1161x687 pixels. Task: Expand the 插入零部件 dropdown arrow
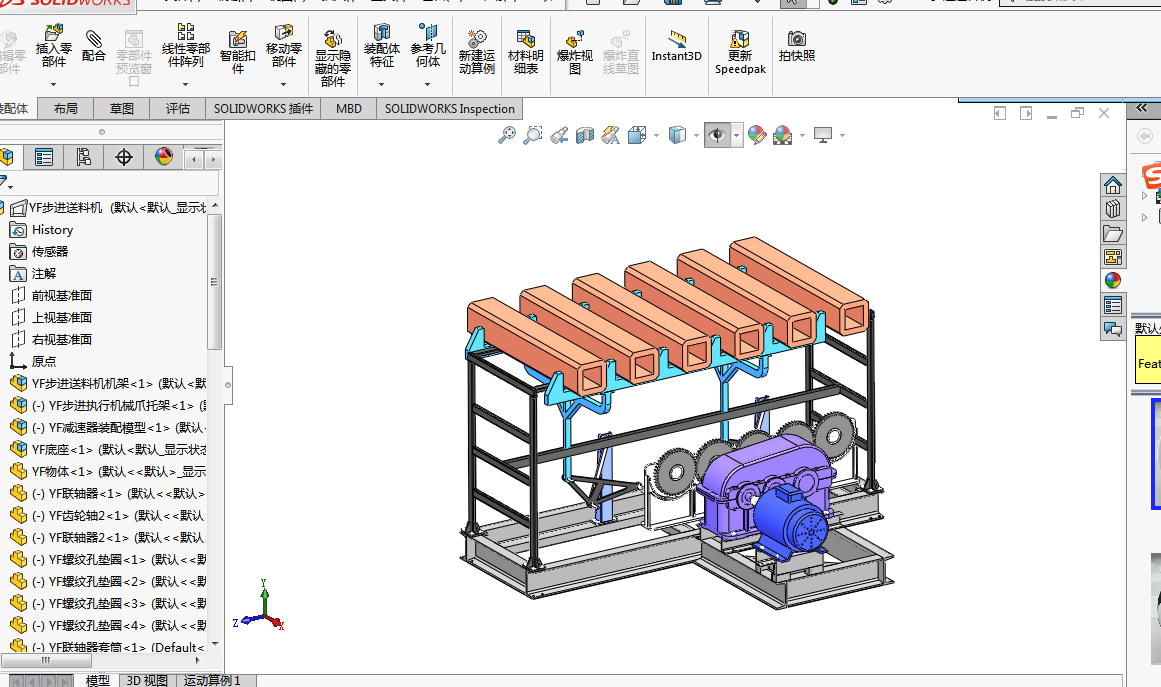click(54, 83)
